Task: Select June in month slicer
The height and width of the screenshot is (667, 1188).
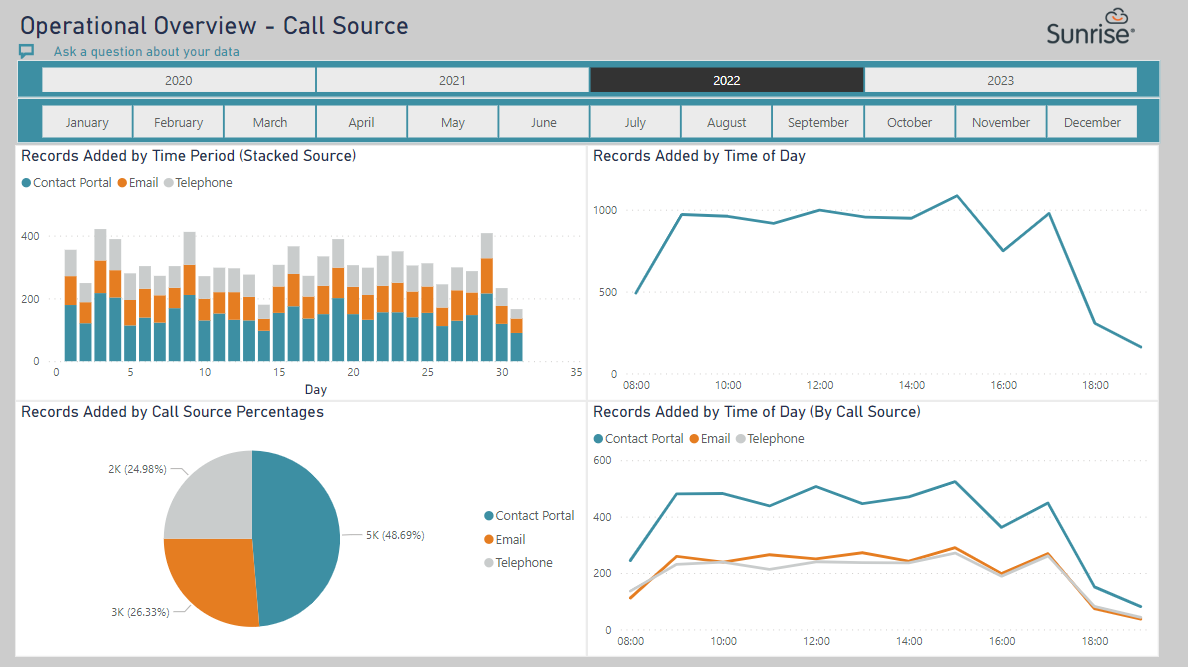Action: pos(543,122)
